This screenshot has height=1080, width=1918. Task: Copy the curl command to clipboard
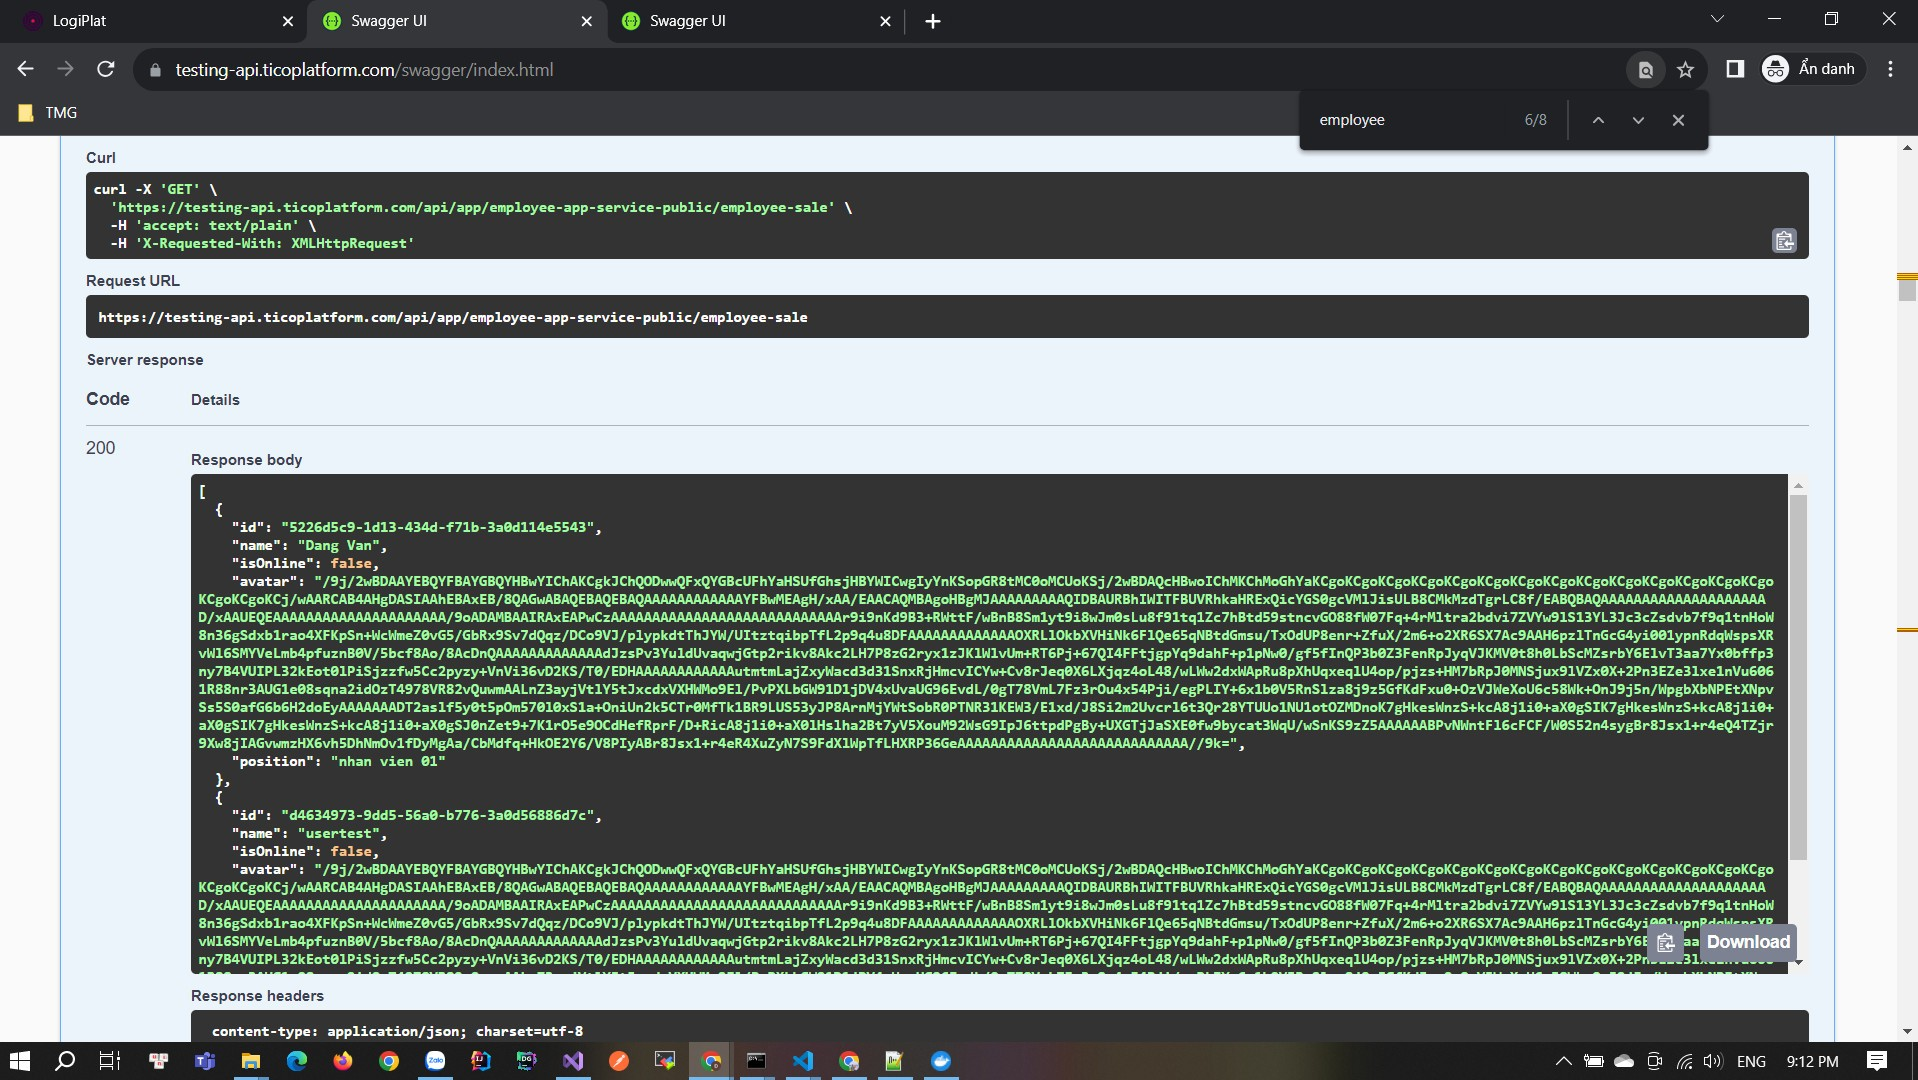pyautogui.click(x=1784, y=241)
